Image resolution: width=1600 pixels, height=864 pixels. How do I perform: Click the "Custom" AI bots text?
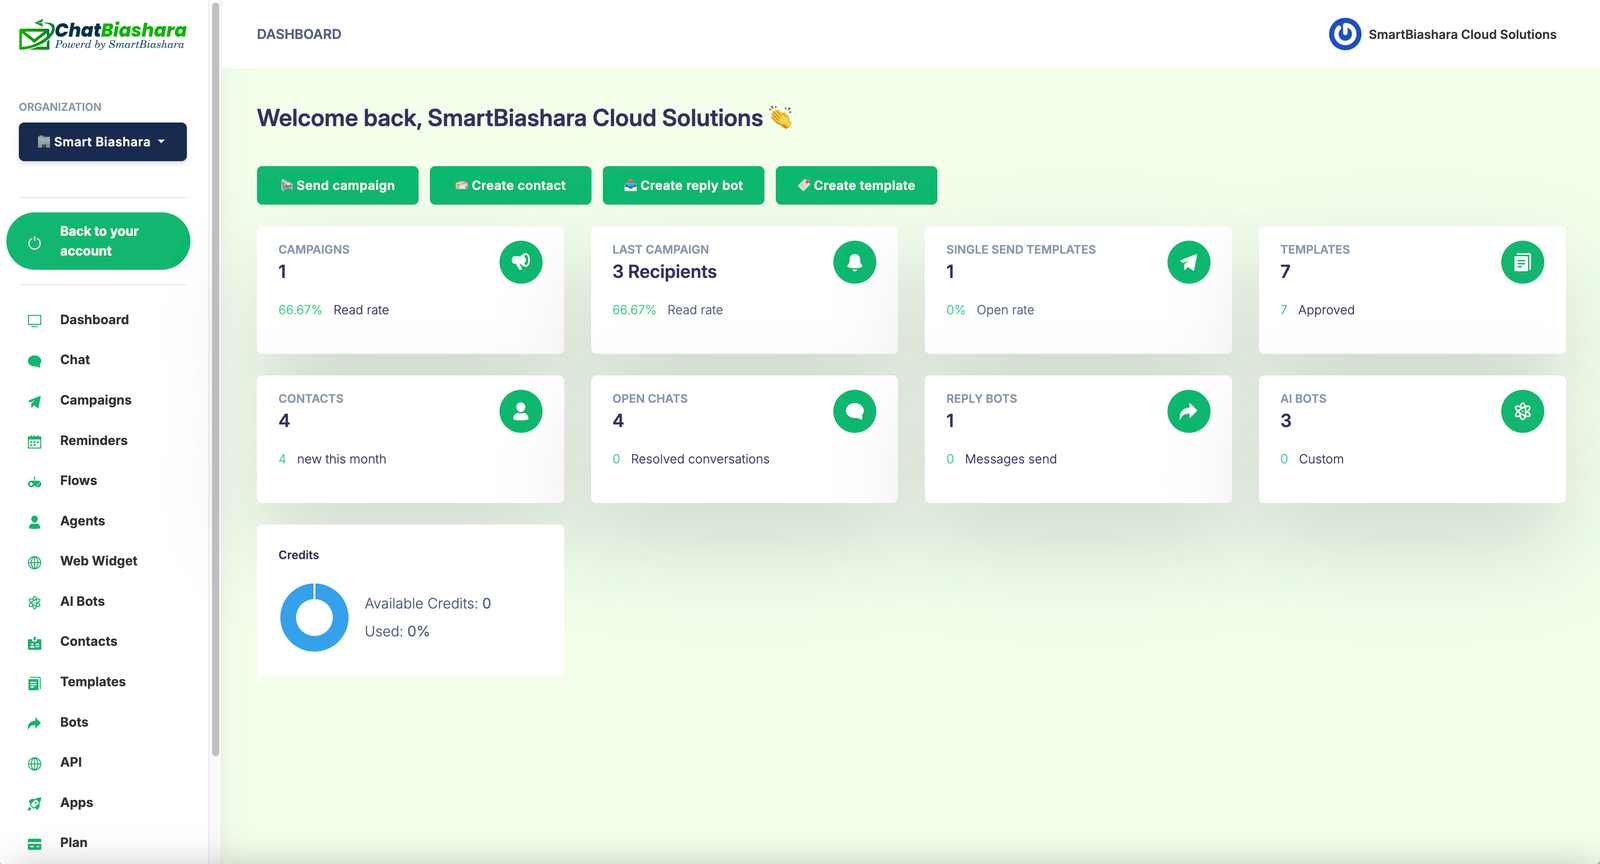1321,459
